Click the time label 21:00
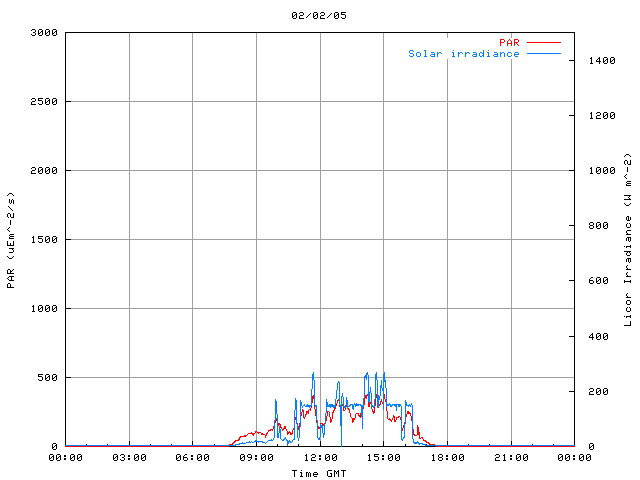The image size is (640, 480). (511, 458)
